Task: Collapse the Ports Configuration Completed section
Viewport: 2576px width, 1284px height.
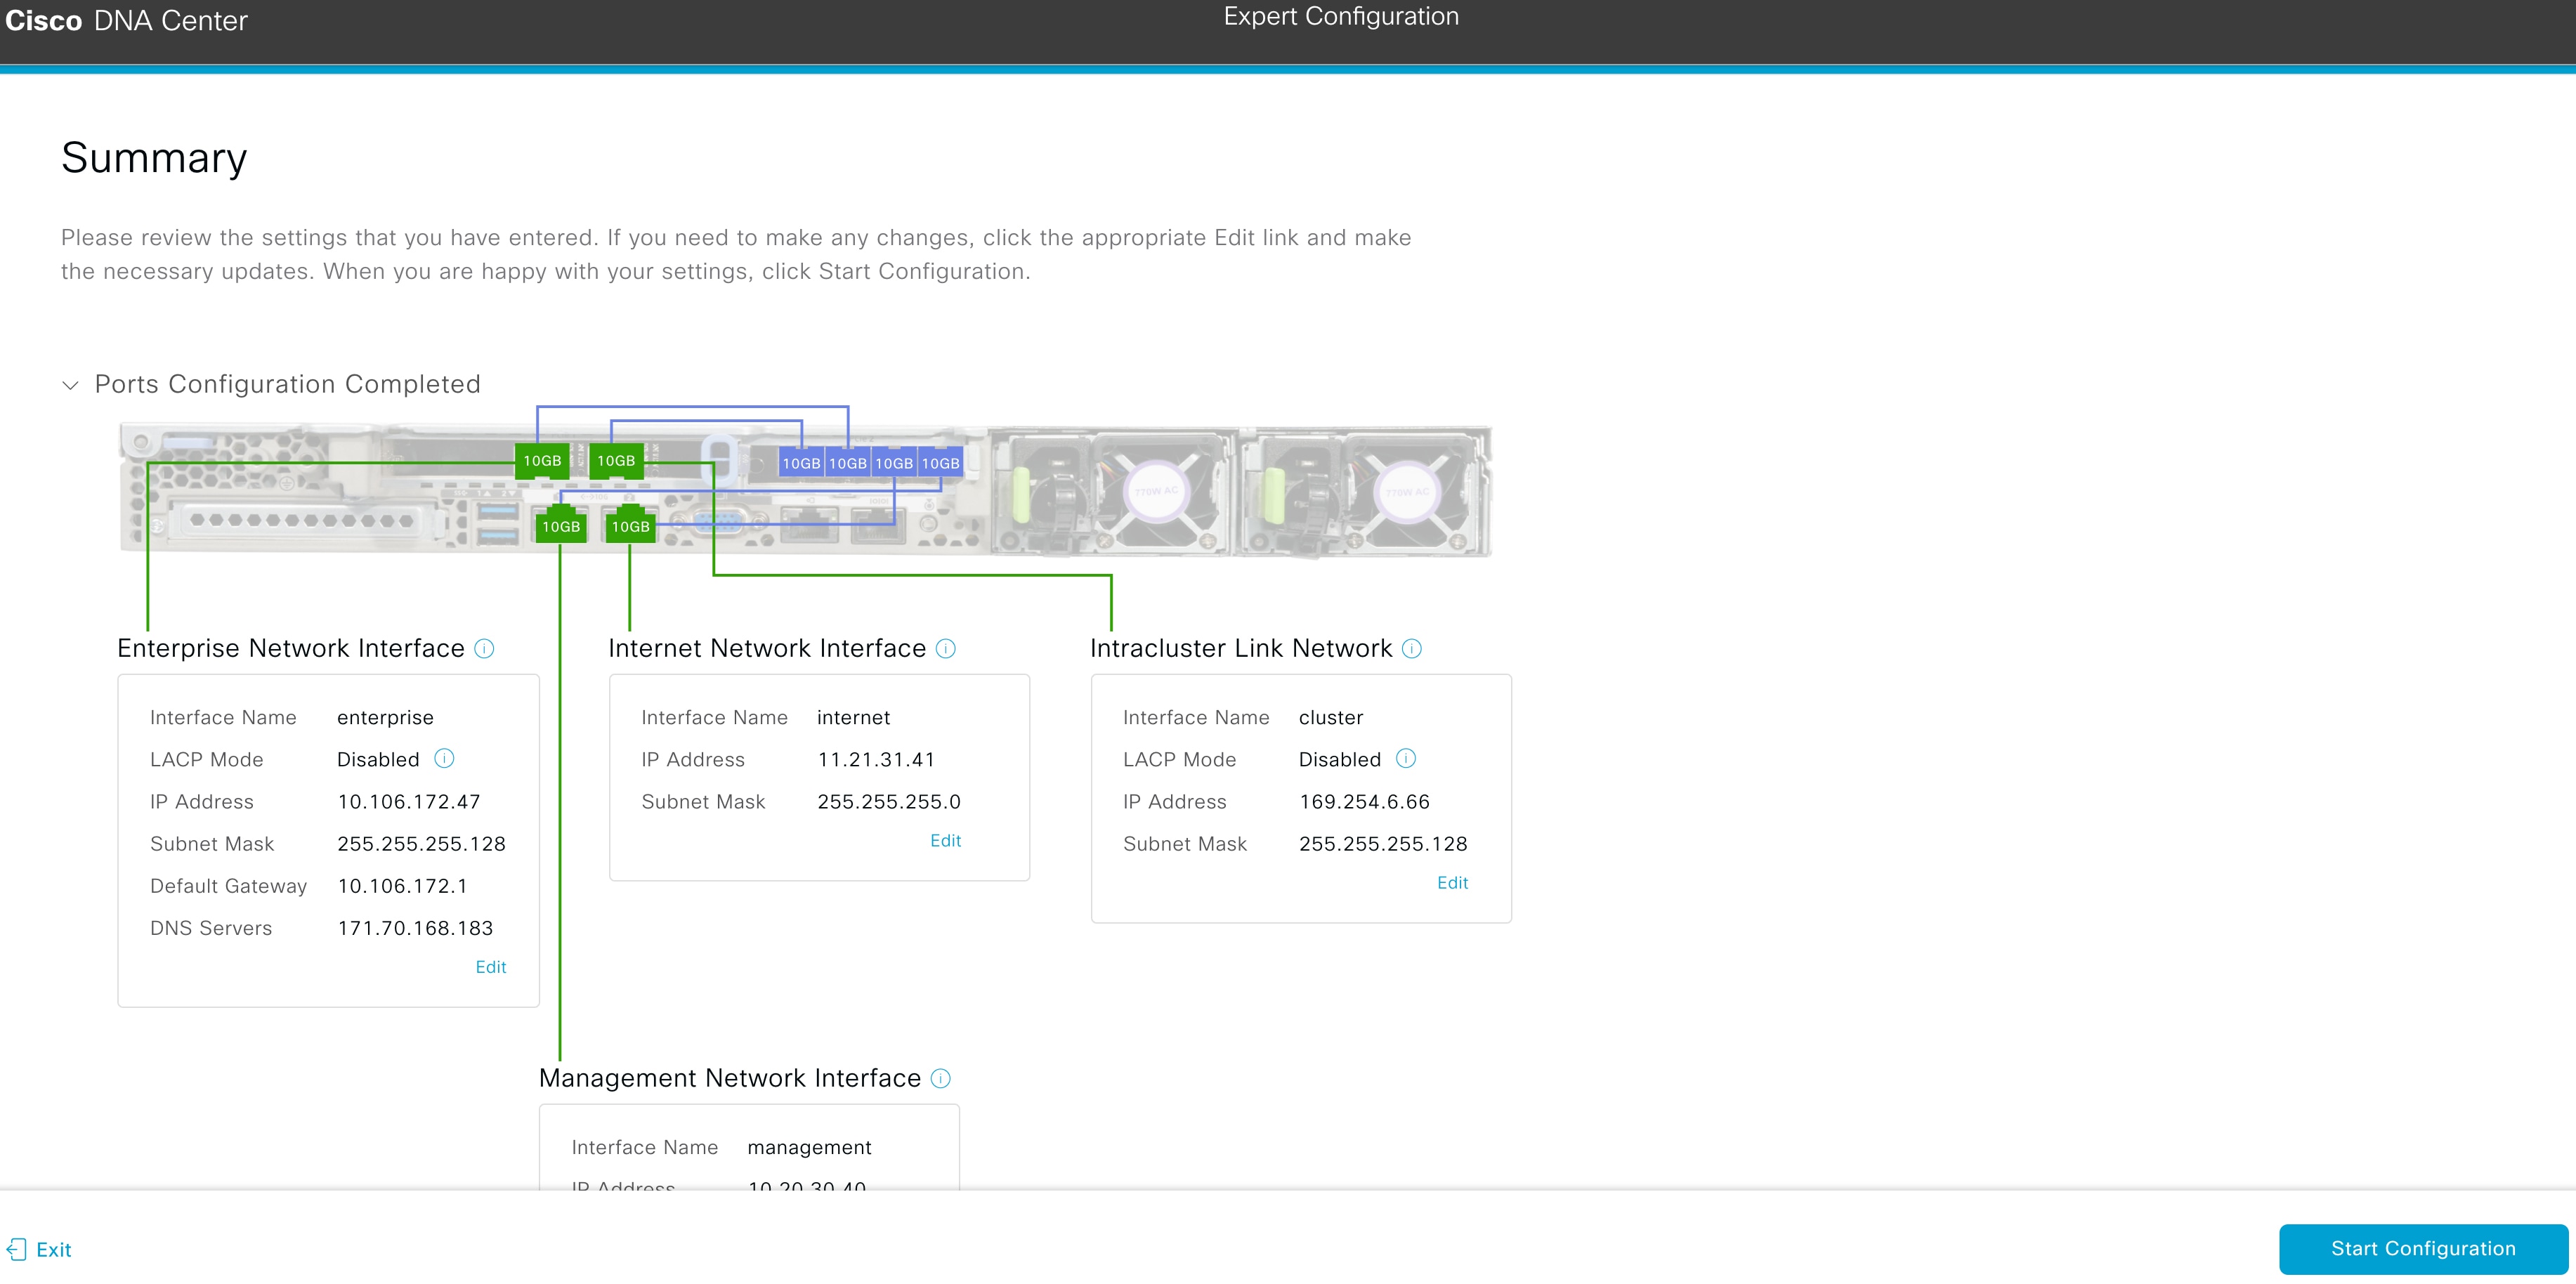Action: click(x=71, y=385)
